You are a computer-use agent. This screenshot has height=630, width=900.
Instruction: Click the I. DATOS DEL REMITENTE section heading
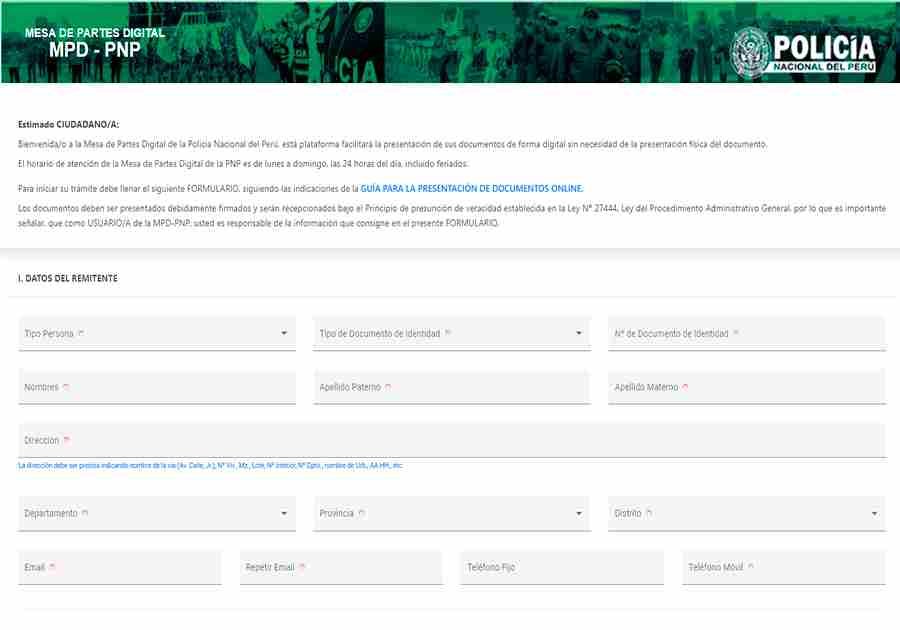(x=67, y=278)
